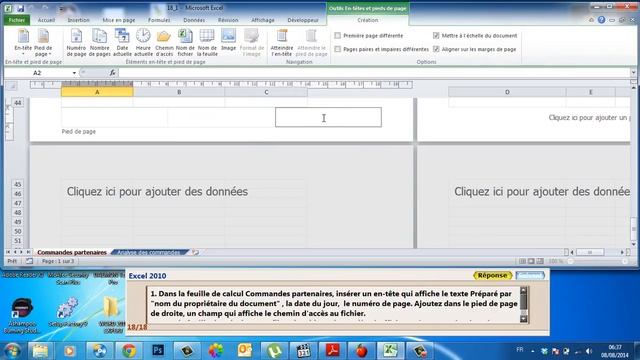Select row 47 header
640x360 pixels.
click(17, 203)
